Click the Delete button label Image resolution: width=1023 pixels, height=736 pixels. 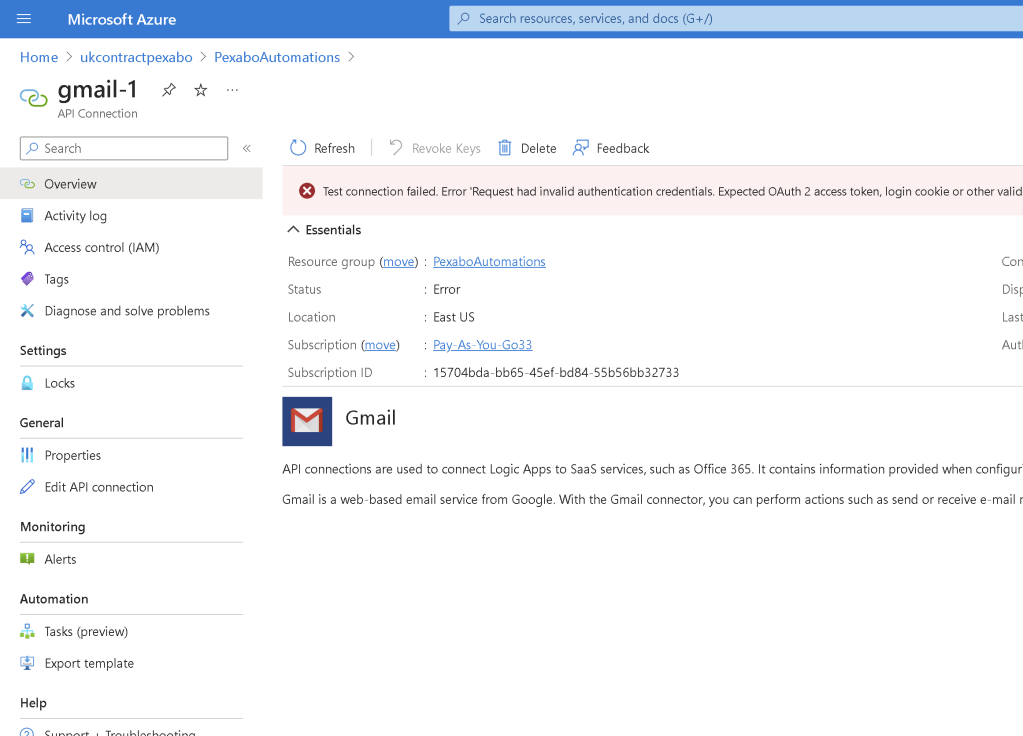tap(538, 148)
